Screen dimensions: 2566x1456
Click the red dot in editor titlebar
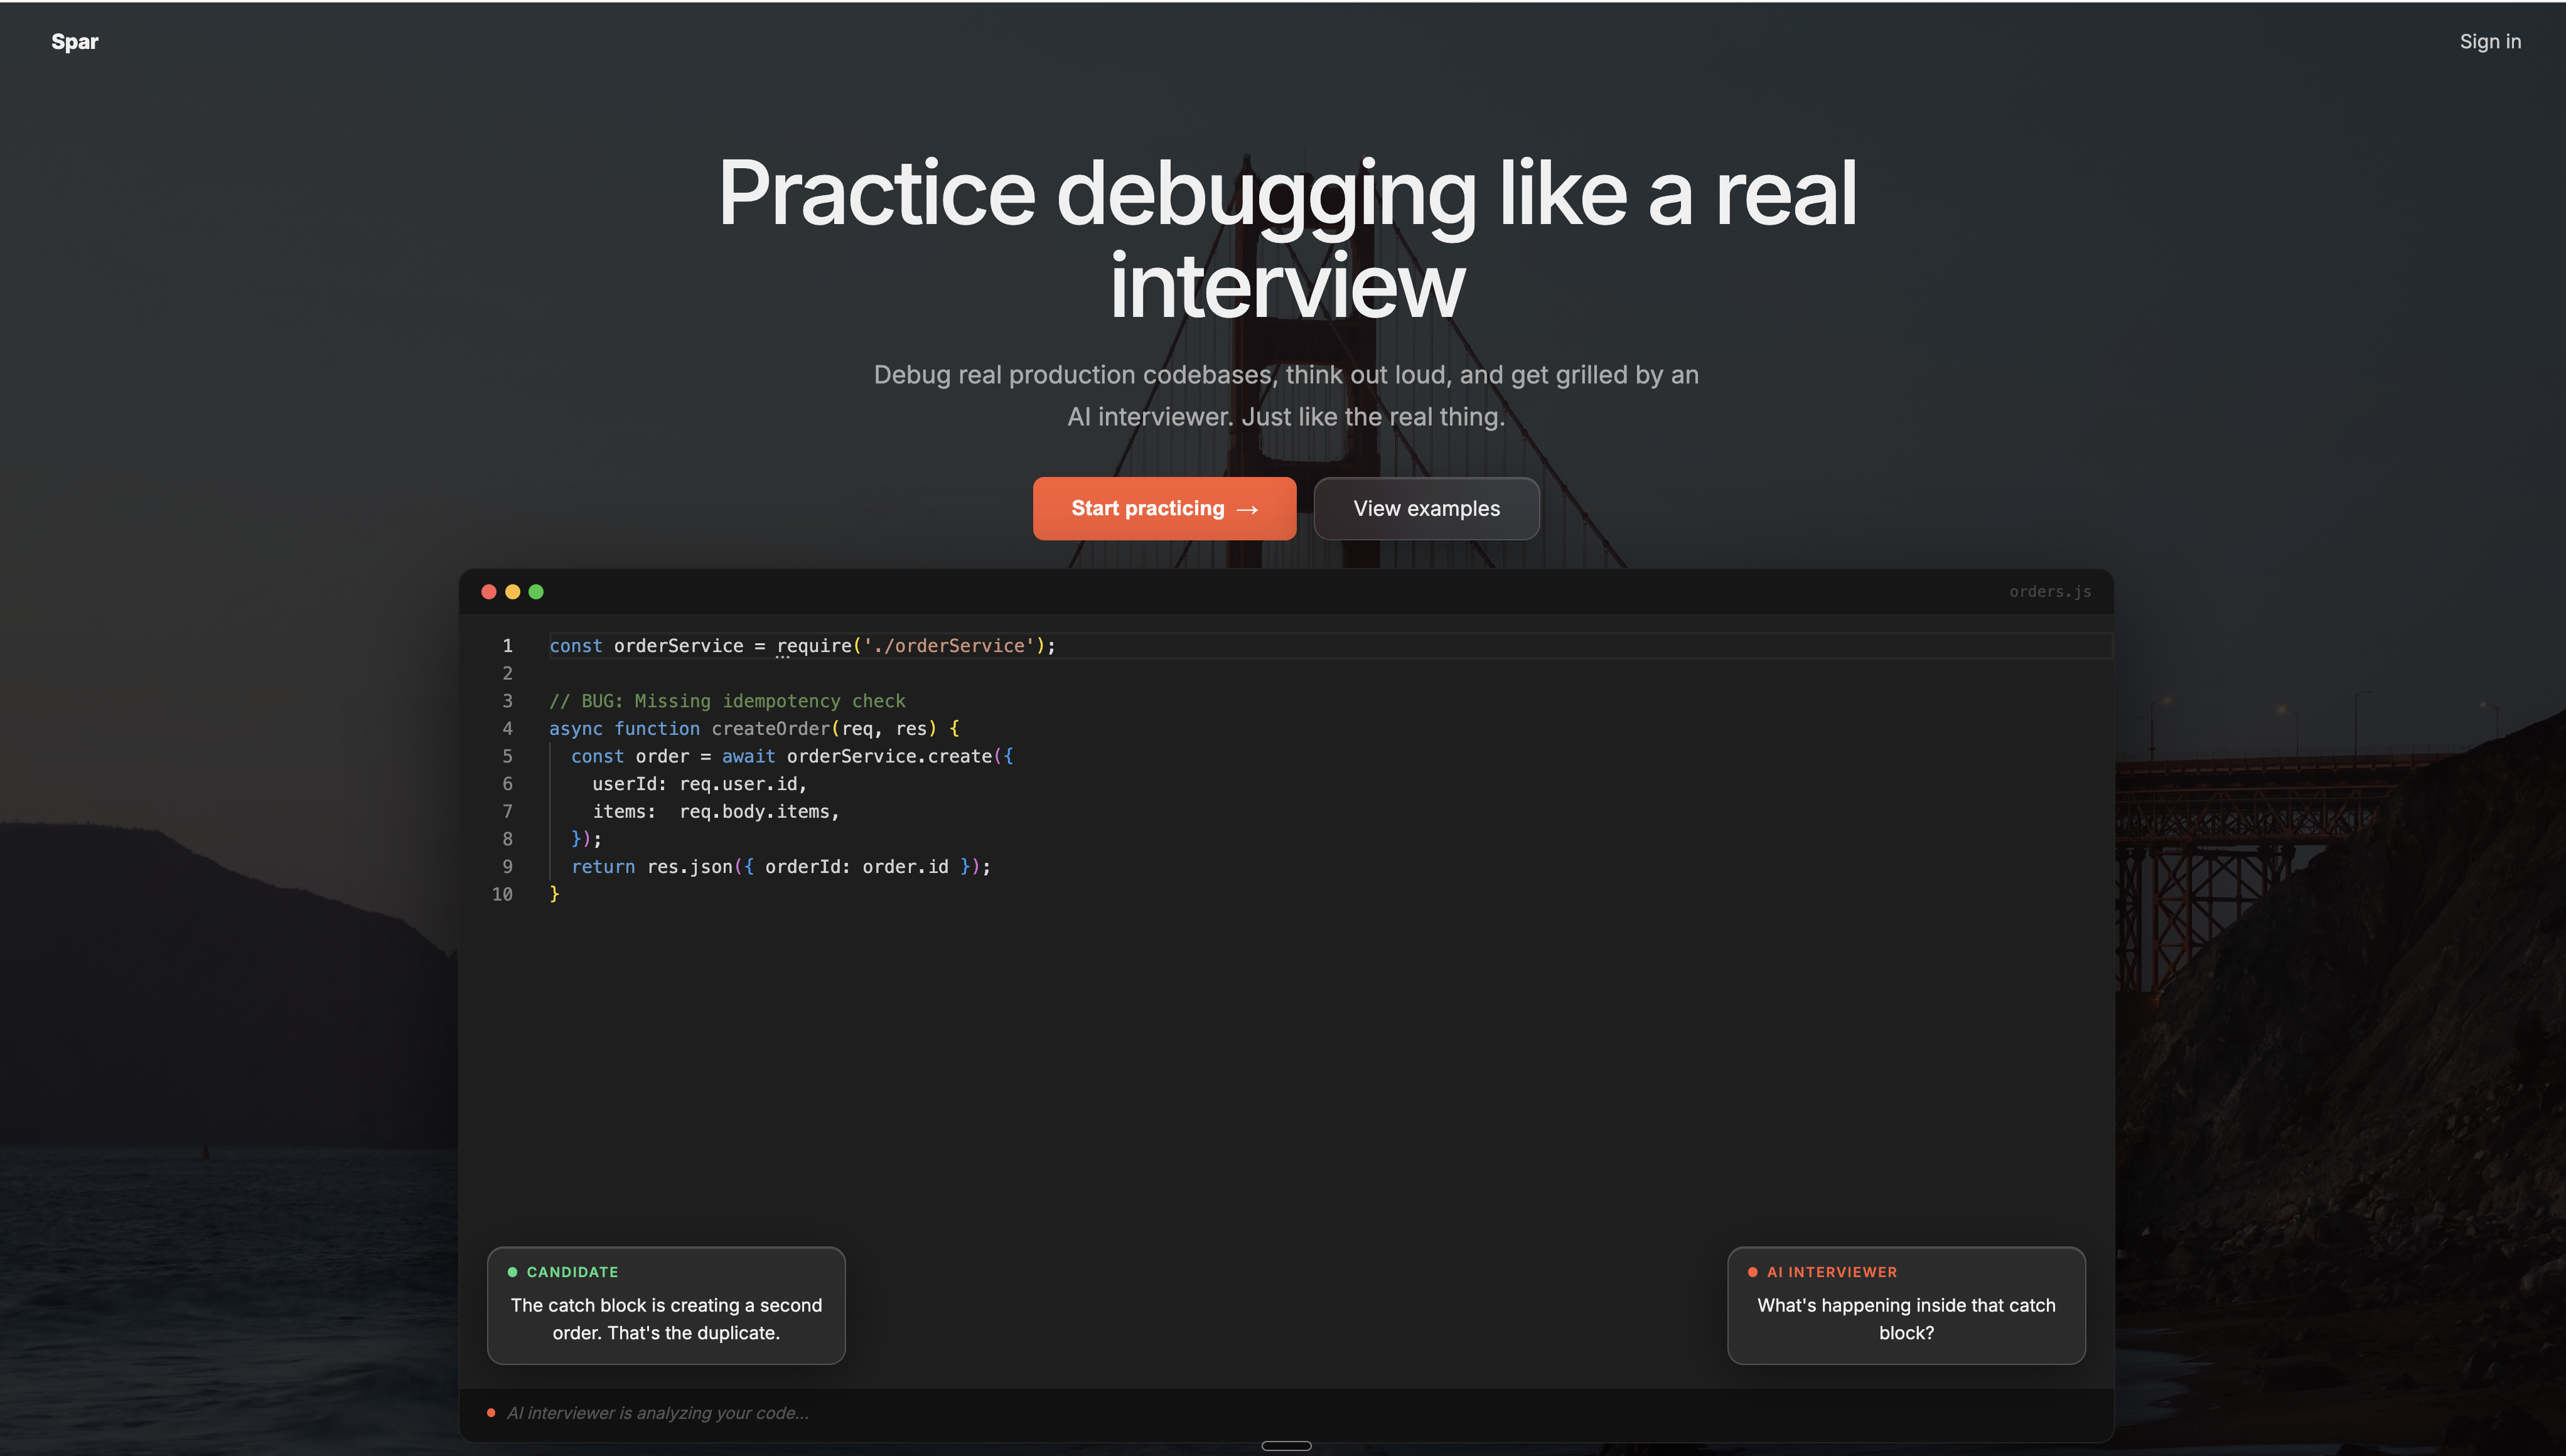pos(489,592)
